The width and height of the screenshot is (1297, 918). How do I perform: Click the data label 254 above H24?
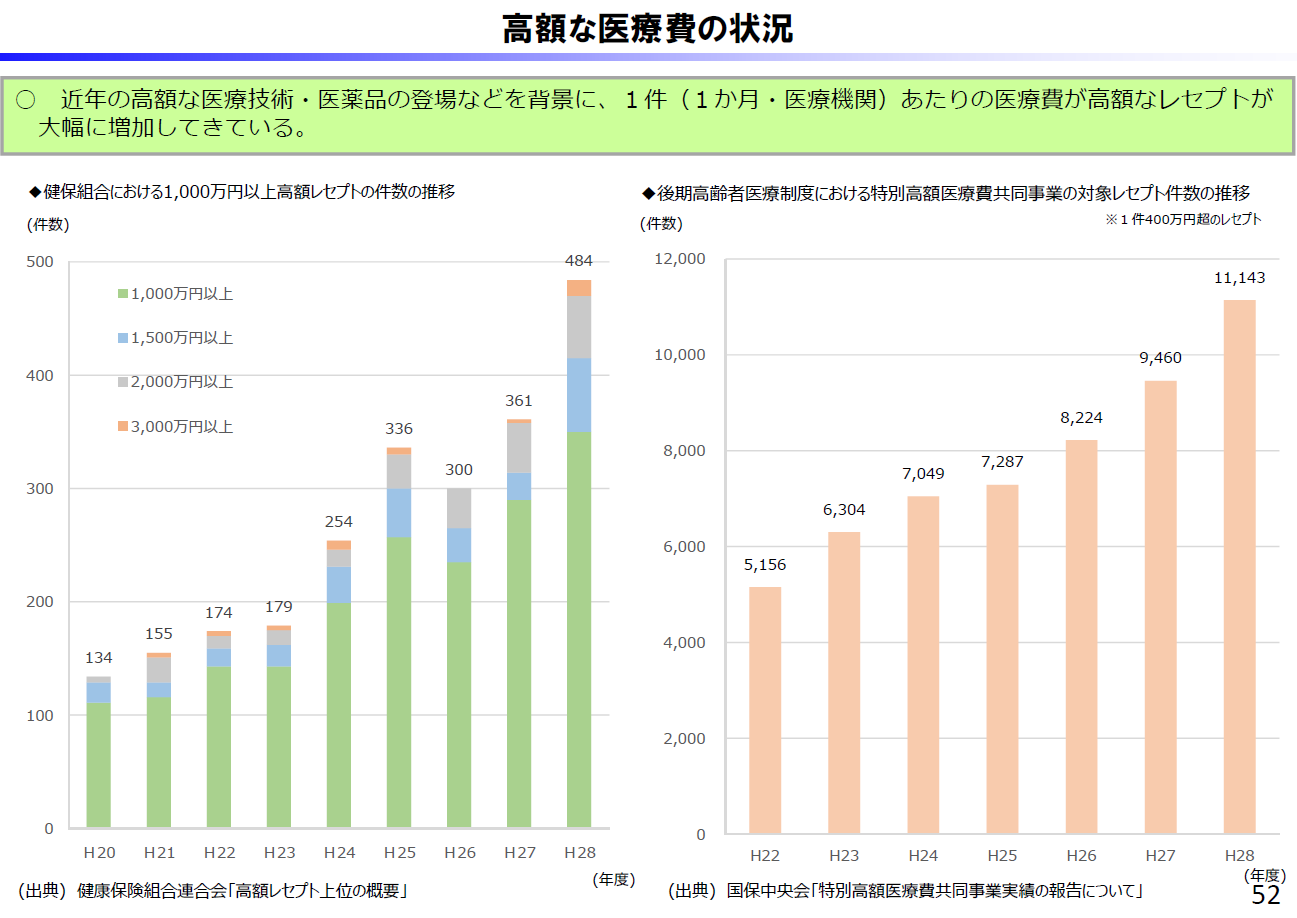coord(339,522)
